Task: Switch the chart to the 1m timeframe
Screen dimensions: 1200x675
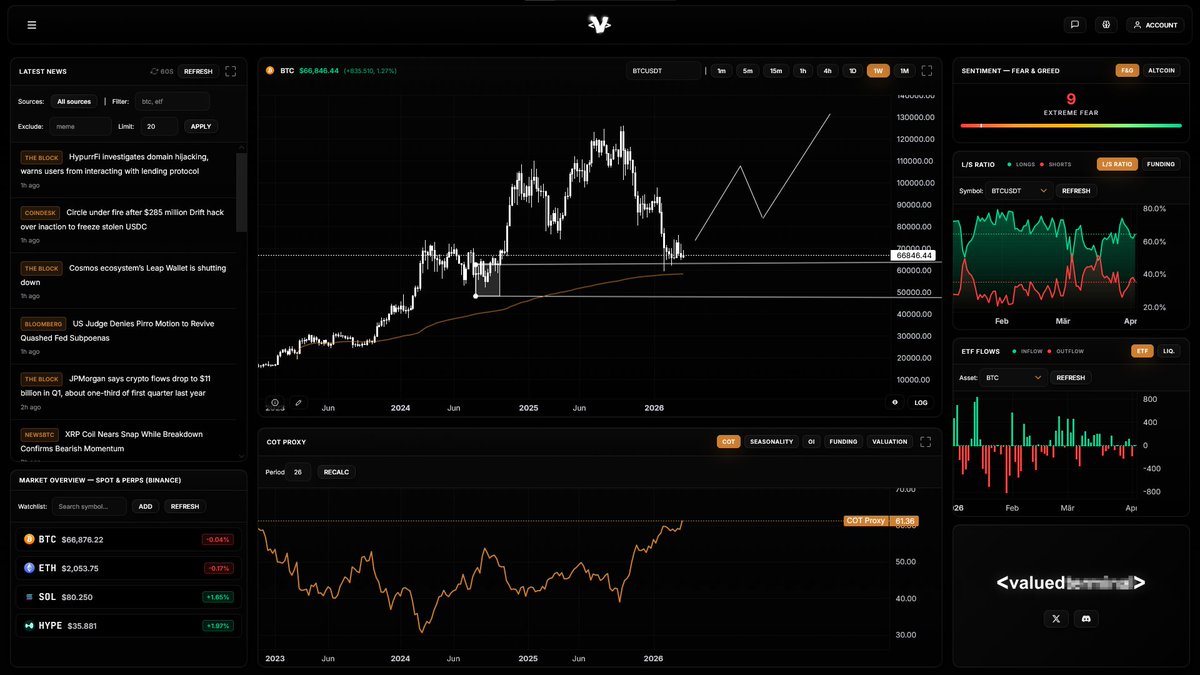Action: (721, 71)
